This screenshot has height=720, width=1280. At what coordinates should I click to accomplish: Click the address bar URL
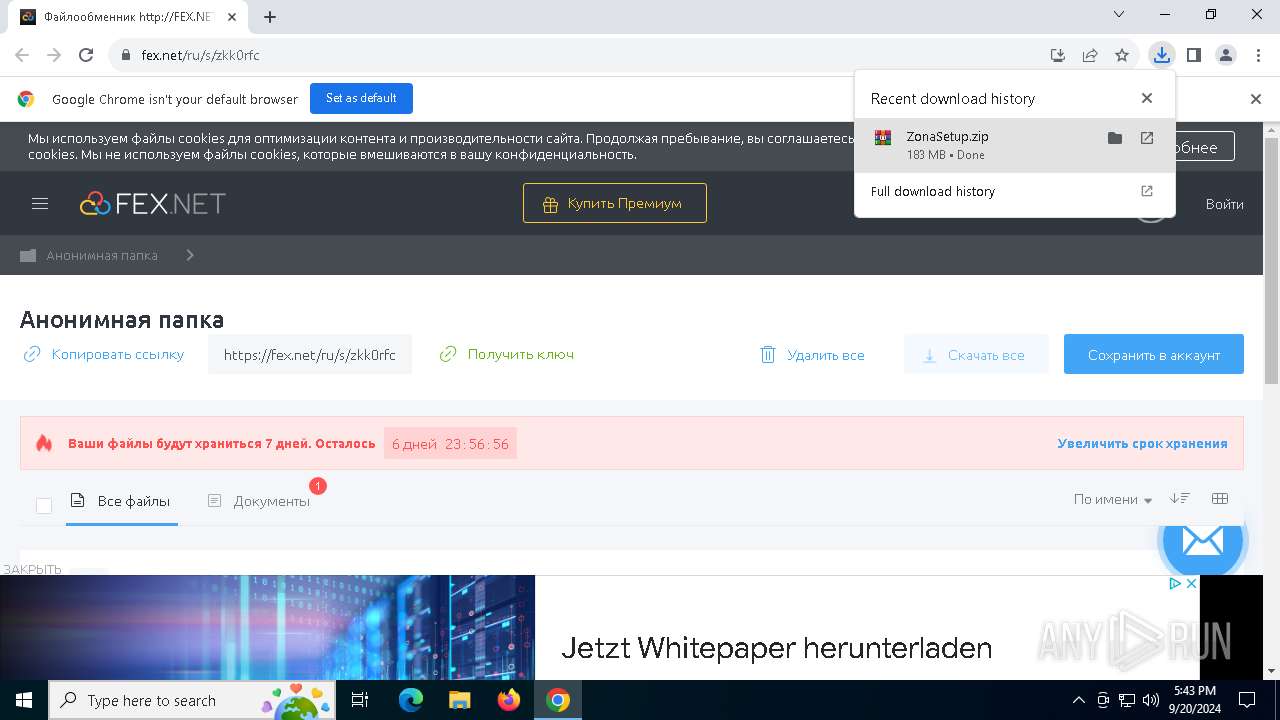click(200, 55)
